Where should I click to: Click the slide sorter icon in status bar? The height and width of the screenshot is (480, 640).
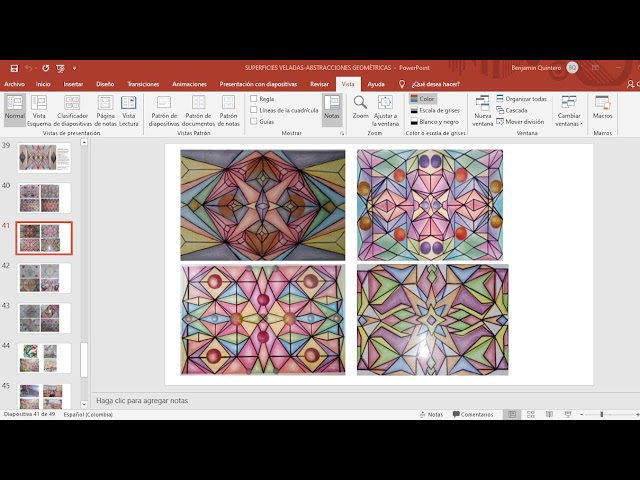tap(531, 414)
